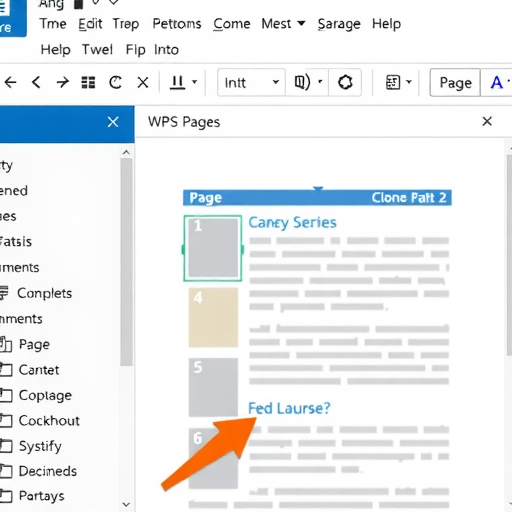Screen dimensions: 512x512
Task: Select page 1 thumbnail
Action: [x=213, y=248]
